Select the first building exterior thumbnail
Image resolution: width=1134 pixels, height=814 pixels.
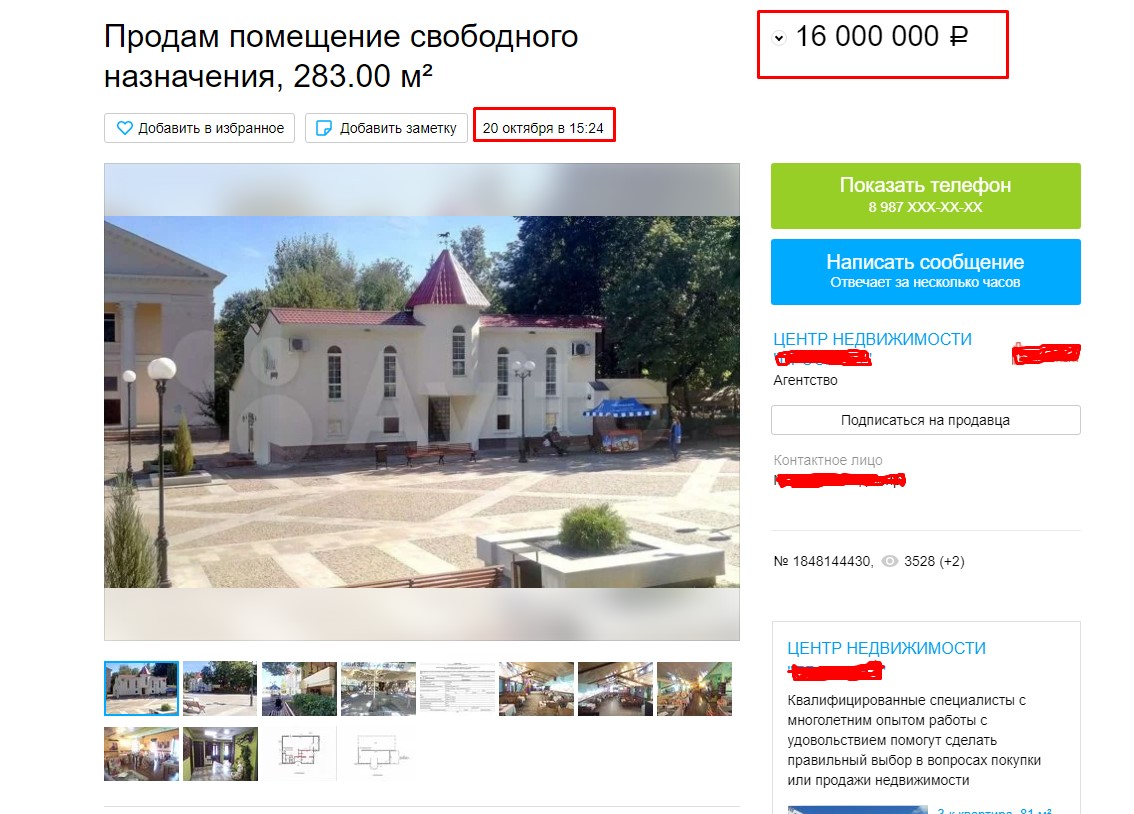(141, 688)
